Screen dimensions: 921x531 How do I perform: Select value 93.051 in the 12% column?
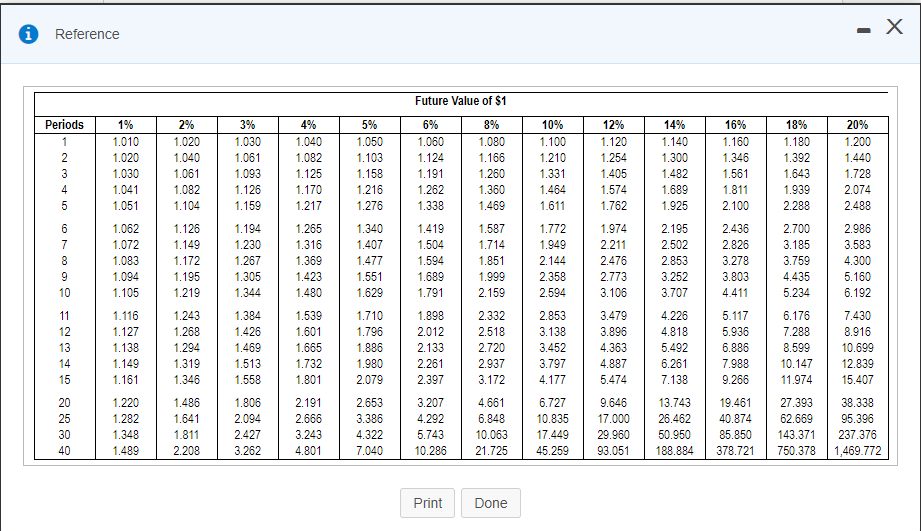613,451
